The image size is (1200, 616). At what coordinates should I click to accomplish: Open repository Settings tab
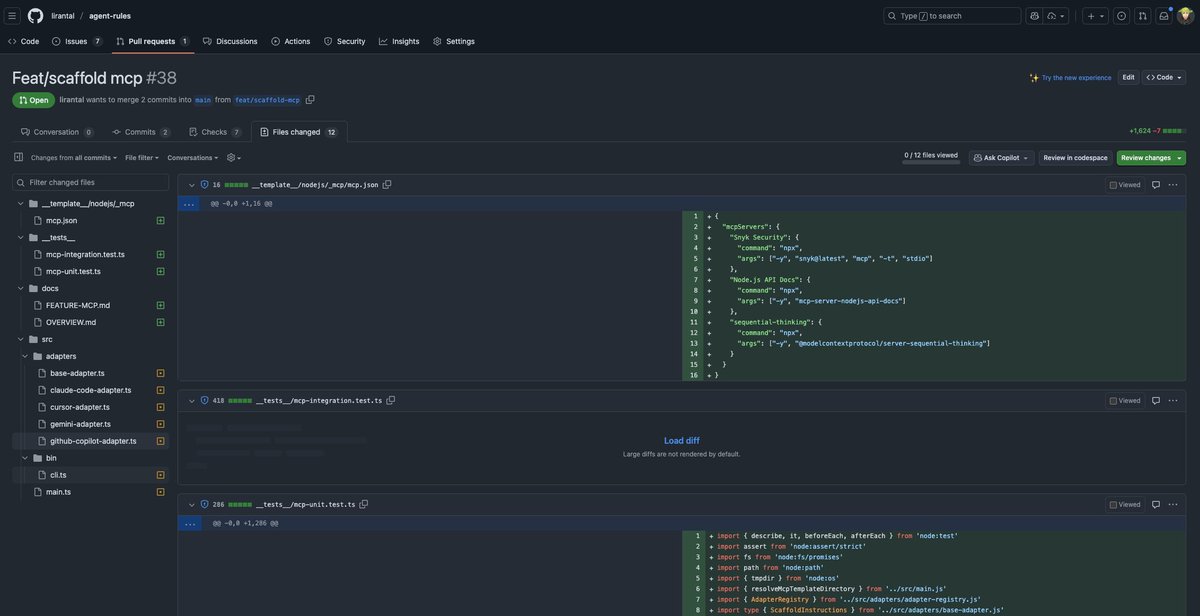click(x=454, y=41)
